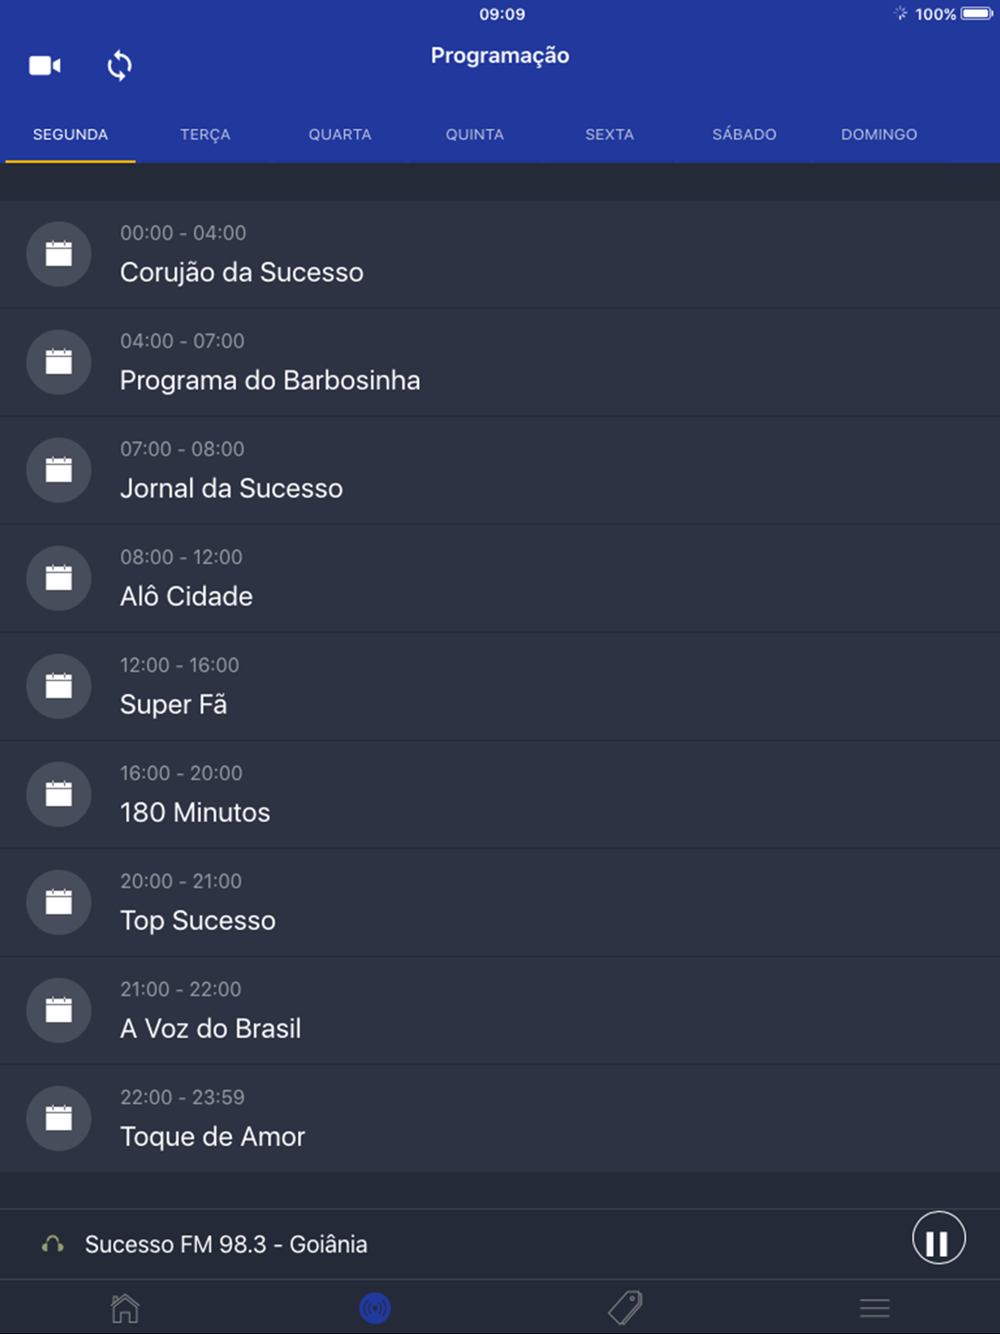The height and width of the screenshot is (1334, 1000).
Task: Select the Alô Cidade program row
Action: tap(500, 578)
